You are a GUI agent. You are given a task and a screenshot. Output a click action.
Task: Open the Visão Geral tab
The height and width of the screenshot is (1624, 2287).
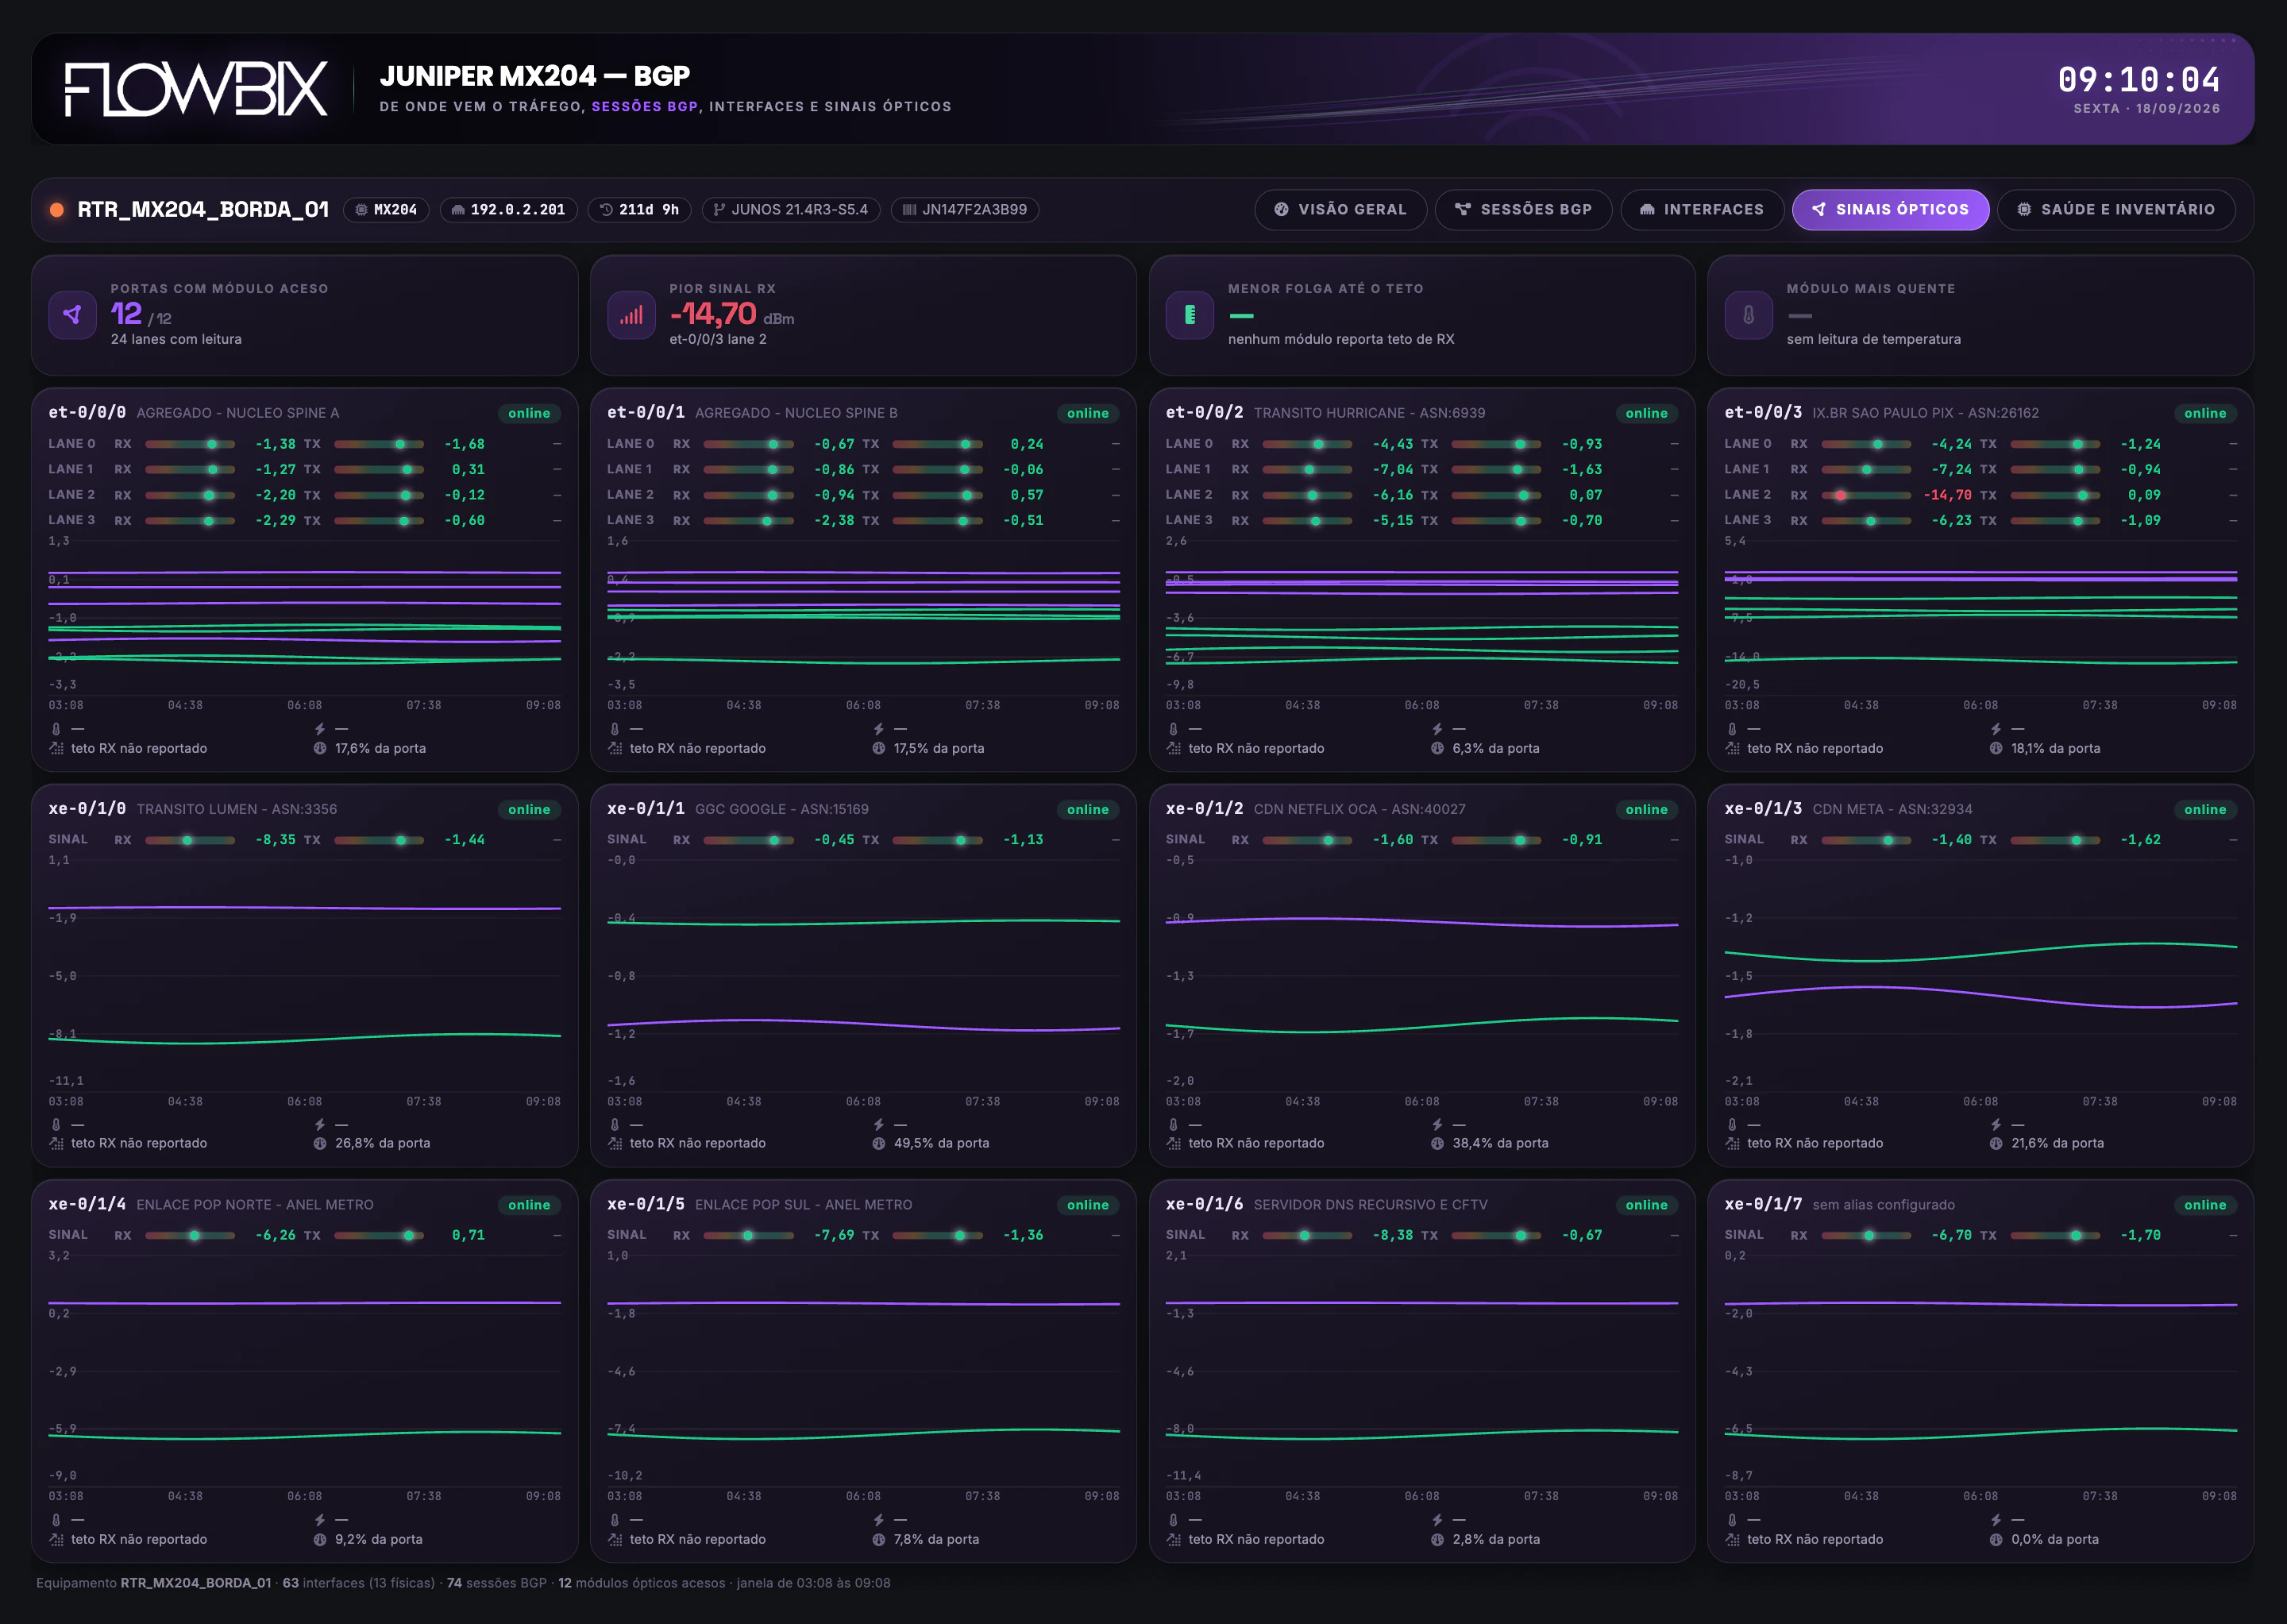(1341, 210)
